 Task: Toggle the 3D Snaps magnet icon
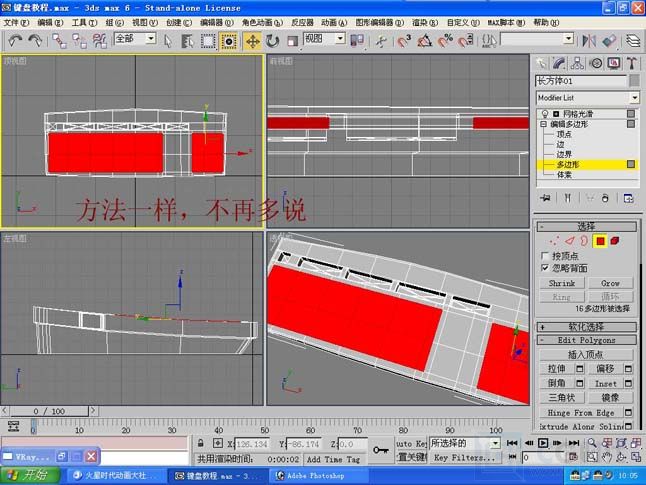click(x=404, y=41)
